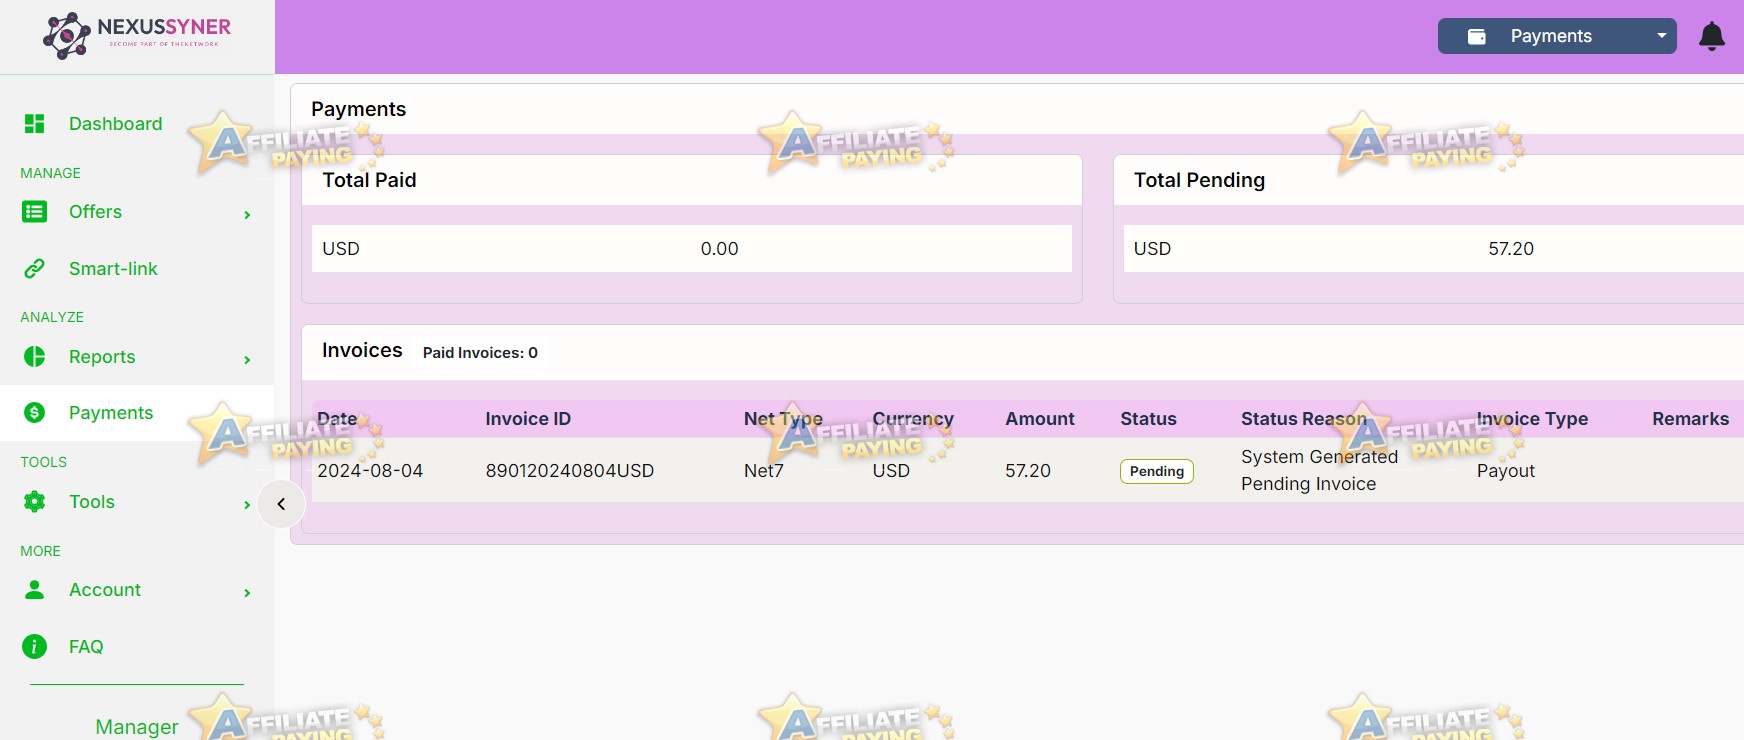Click the Remarks column header
Image resolution: width=1744 pixels, height=740 pixels.
pos(1690,418)
